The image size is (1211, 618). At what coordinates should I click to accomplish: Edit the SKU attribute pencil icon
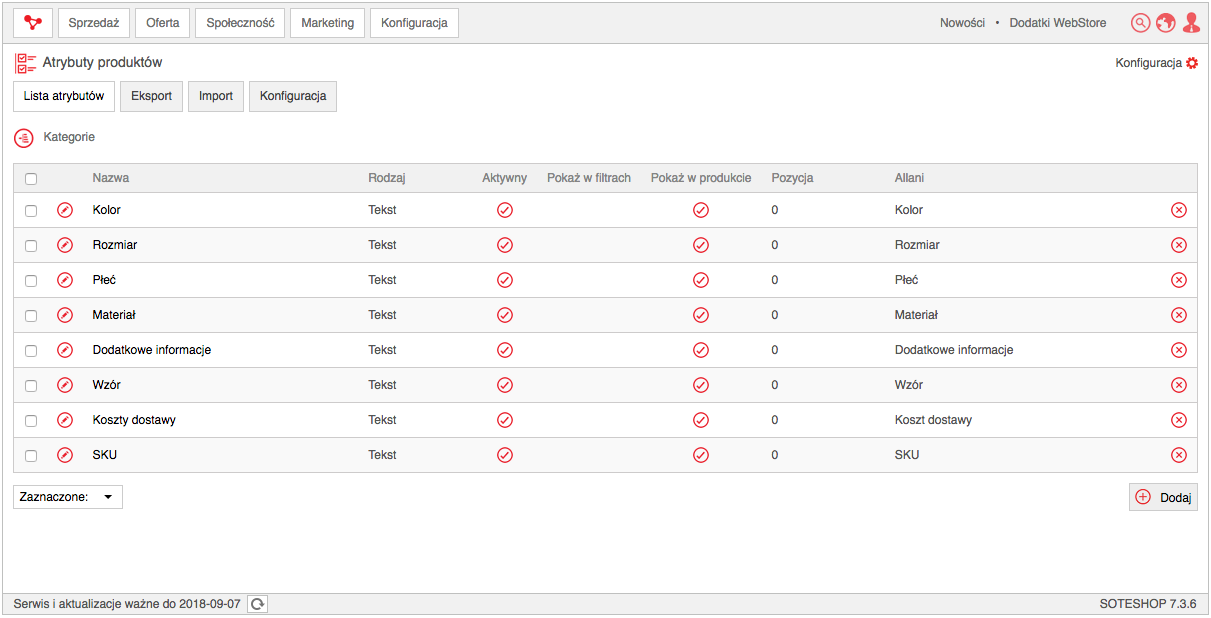65,455
